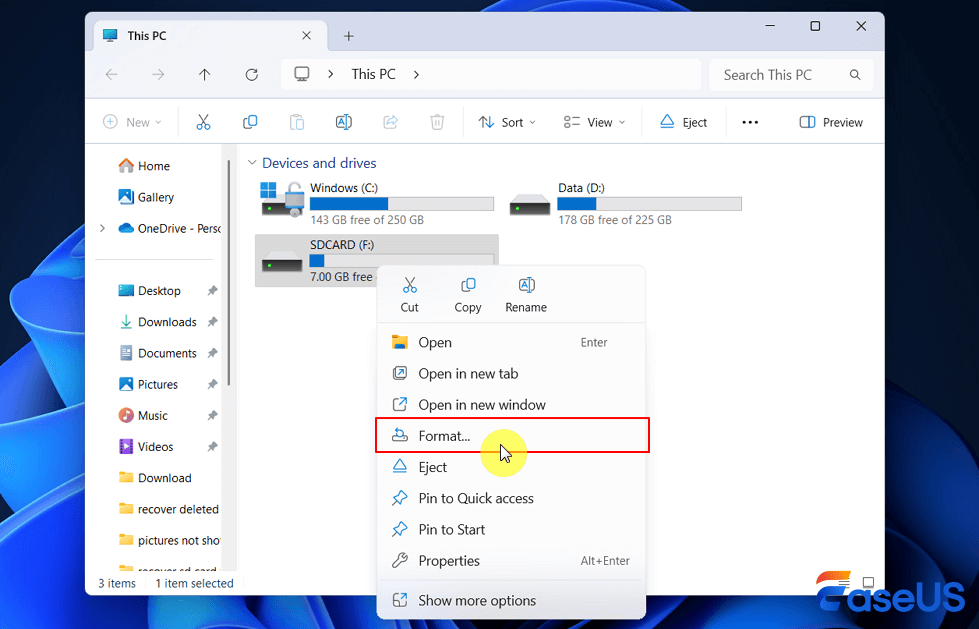Unpin Downloads using its pin icon
Image resolution: width=979 pixels, height=629 pixels.
pyautogui.click(x=212, y=322)
